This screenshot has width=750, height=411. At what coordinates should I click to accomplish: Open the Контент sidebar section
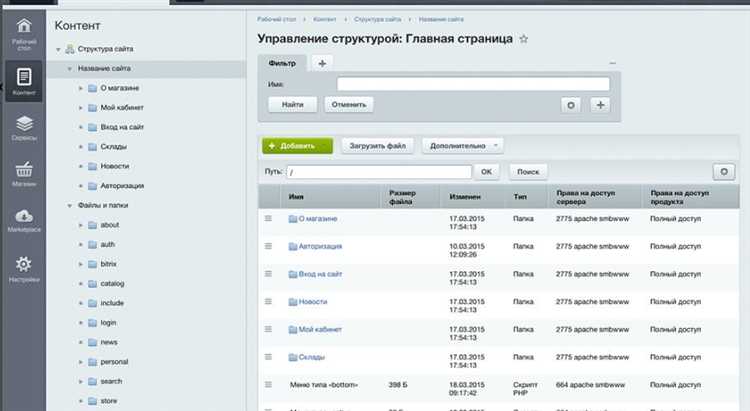click(24, 81)
